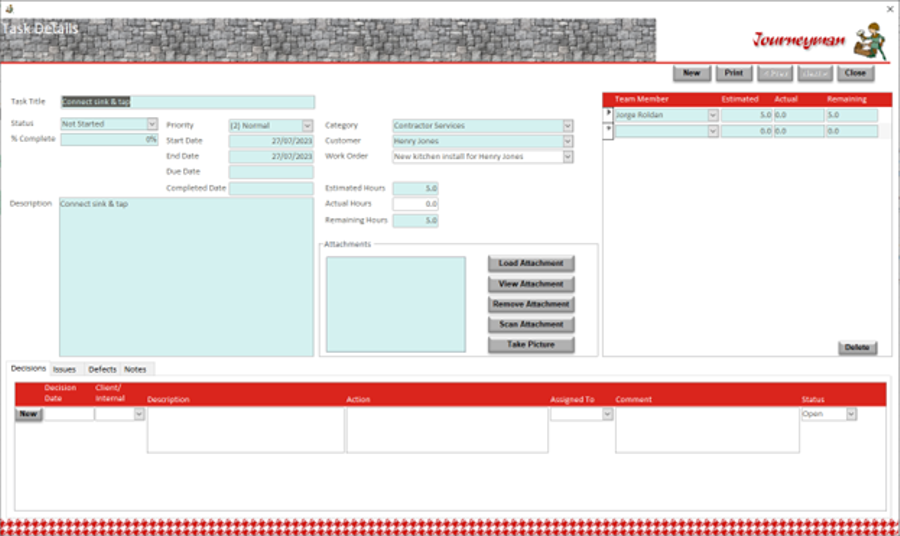Screen dimensions: 900x536
Task: Click the decision Action text box
Action: point(447,430)
